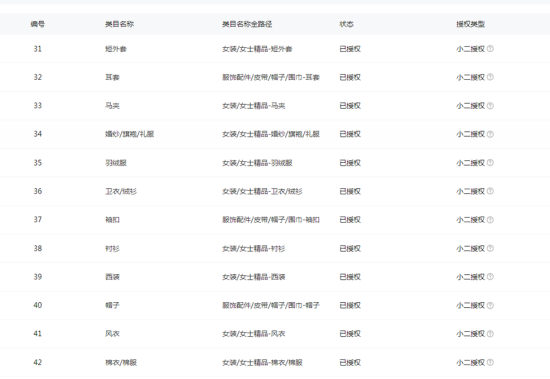This screenshot has width=550, height=379.
Task: Click the path 服饰配件/皮带/帽子/围巾-袖扣
Action: pos(271,220)
